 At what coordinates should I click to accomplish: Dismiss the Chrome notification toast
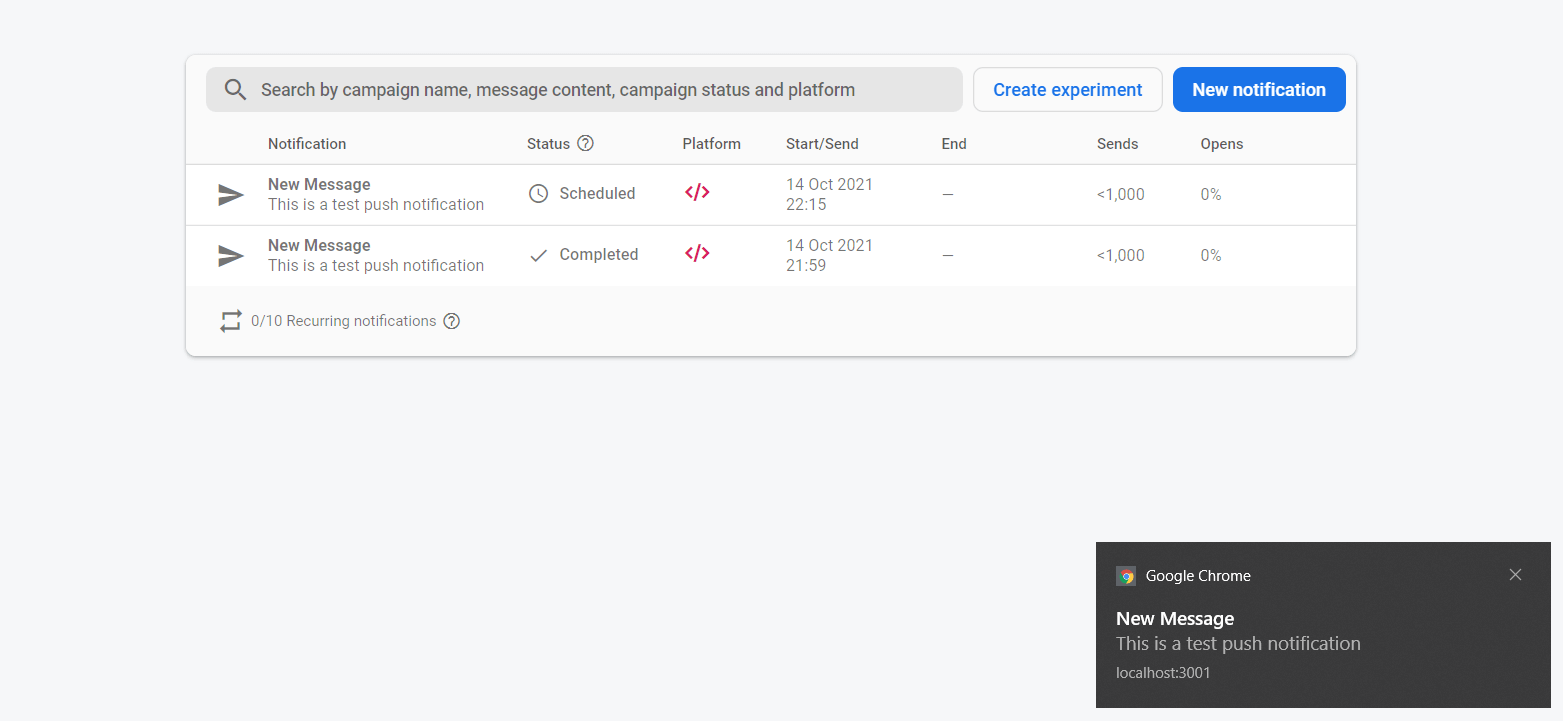(1515, 574)
